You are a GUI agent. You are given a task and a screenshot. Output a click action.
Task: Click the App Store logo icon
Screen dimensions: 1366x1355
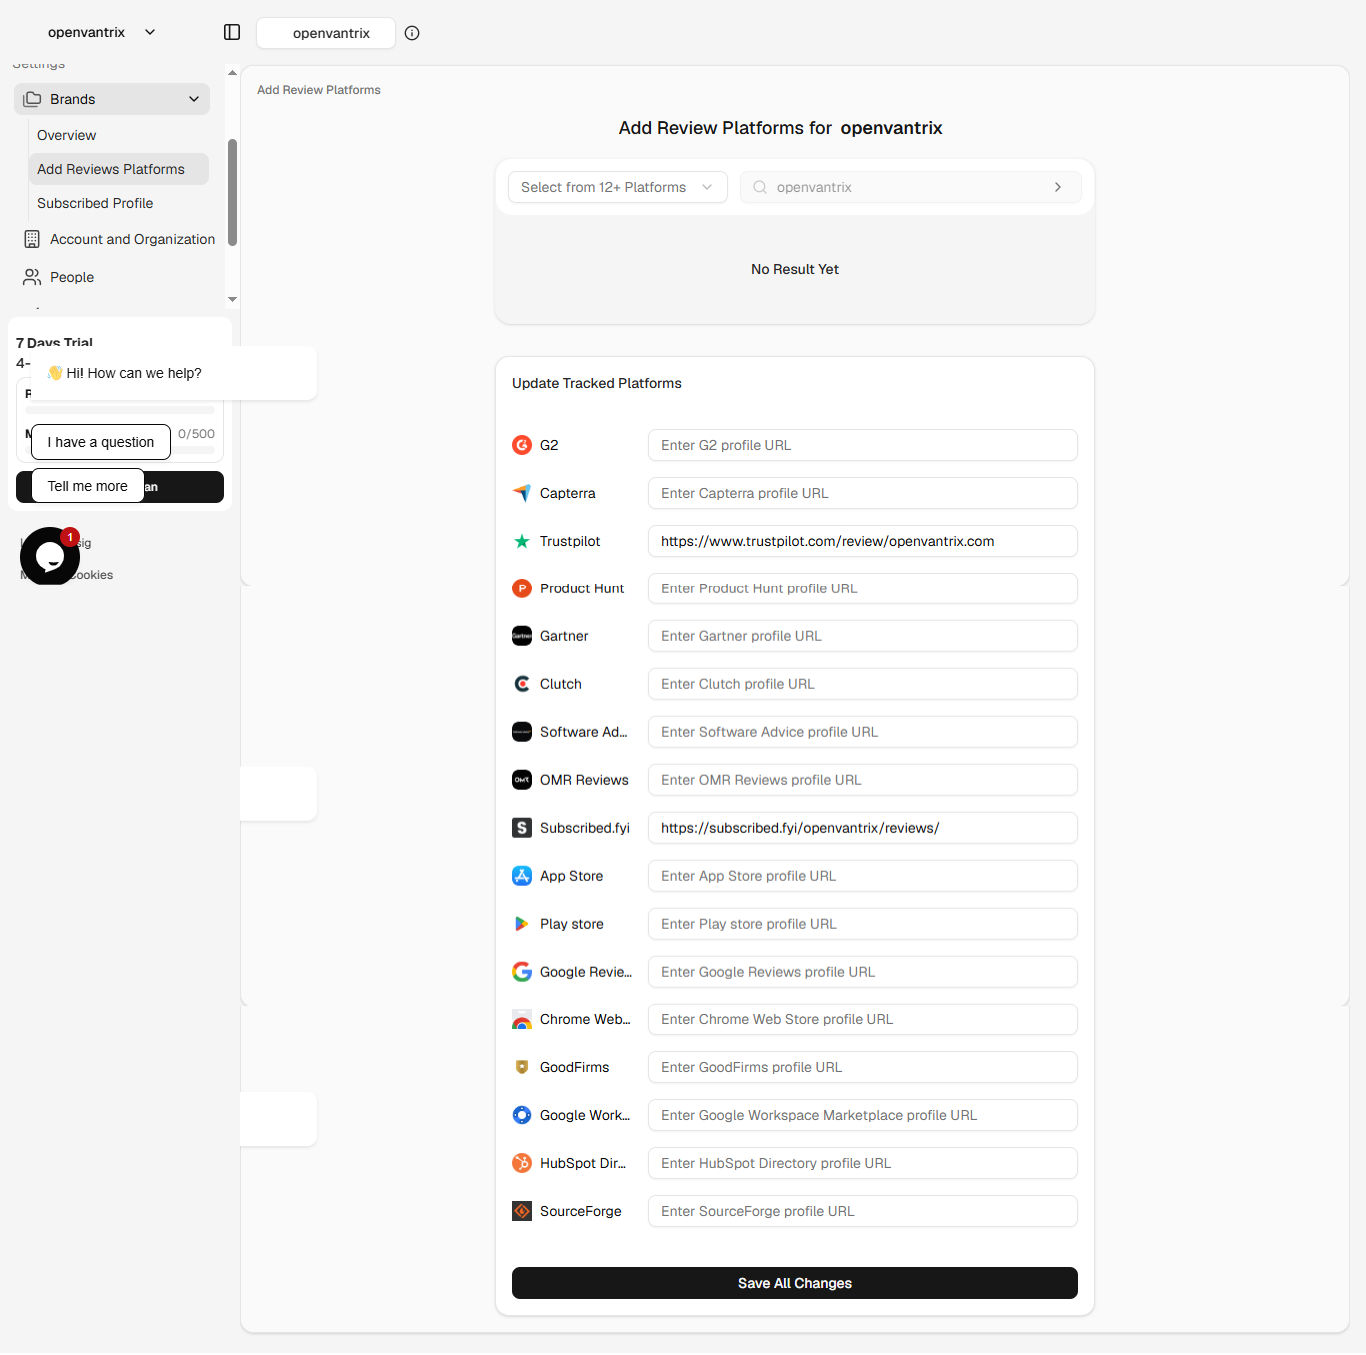(522, 876)
